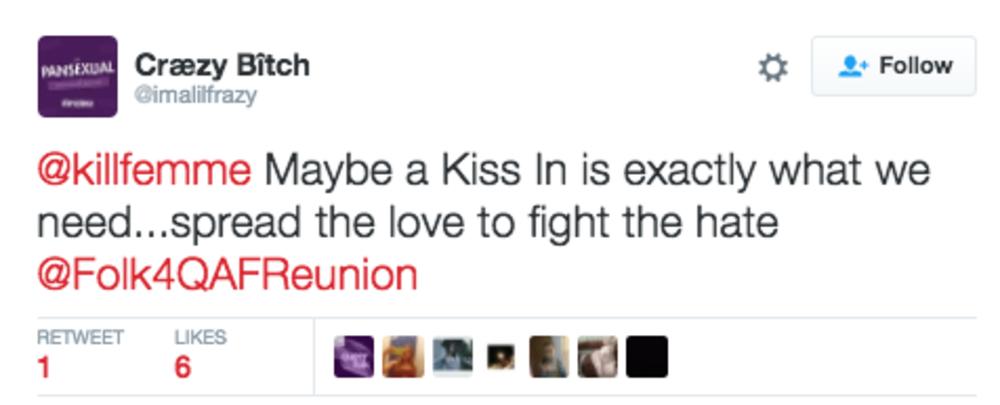
Task: Click the LIKES label
Action: pos(200,338)
